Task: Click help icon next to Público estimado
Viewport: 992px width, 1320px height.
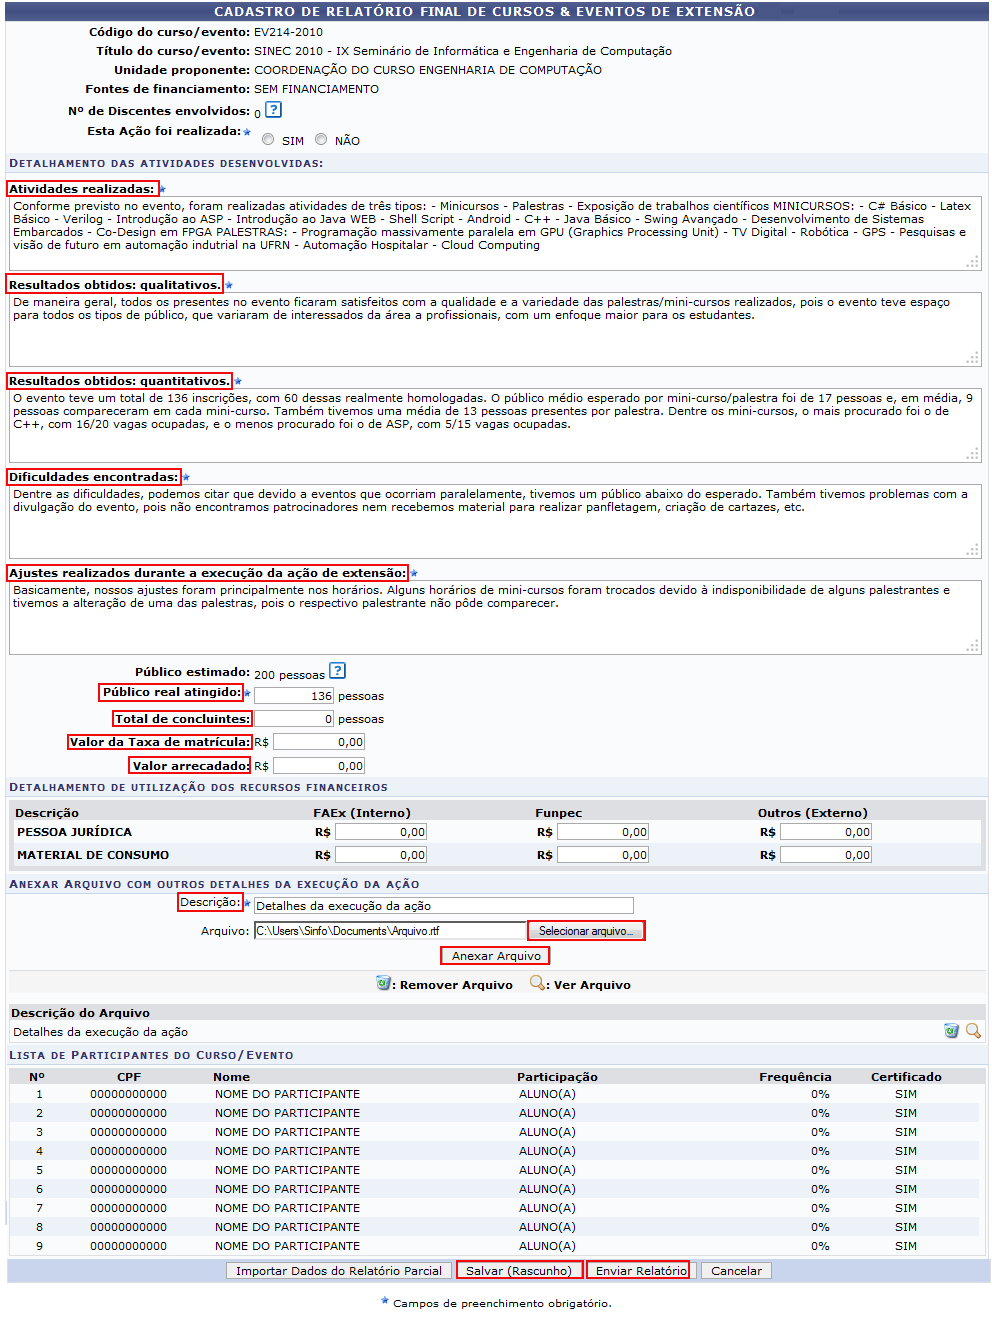Action: [x=337, y=671]
